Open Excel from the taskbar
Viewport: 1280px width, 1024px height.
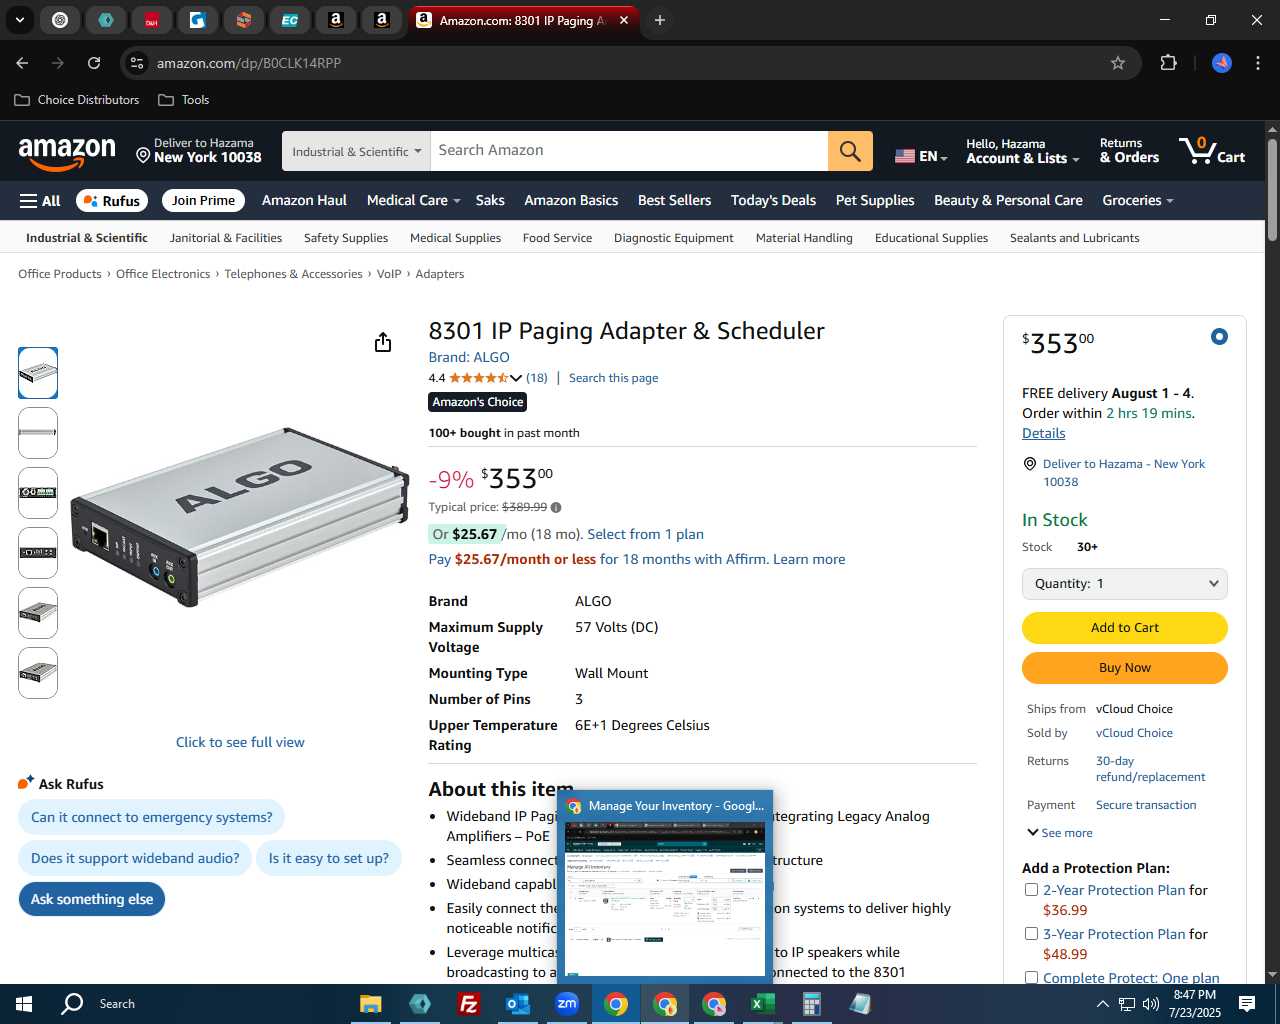[762, 1004]
